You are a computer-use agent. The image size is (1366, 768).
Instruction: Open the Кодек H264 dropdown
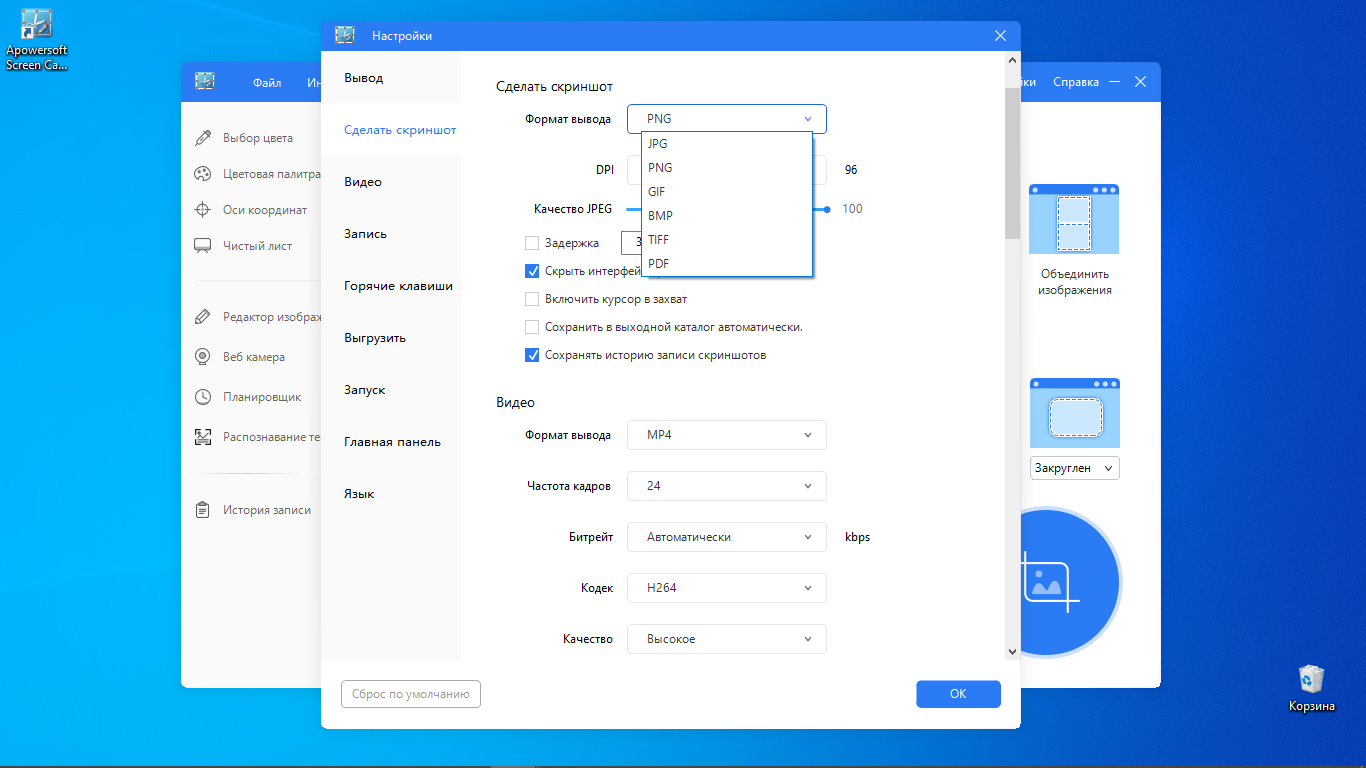726,588
